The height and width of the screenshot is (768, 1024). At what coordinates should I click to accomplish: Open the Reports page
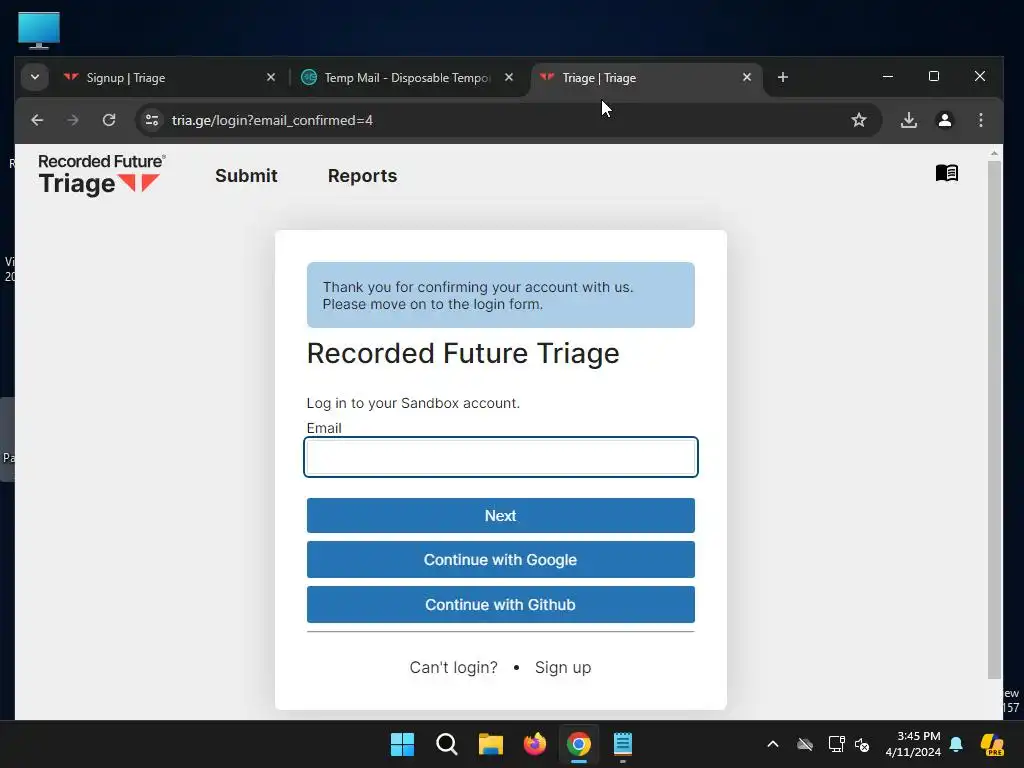point(362,176)
